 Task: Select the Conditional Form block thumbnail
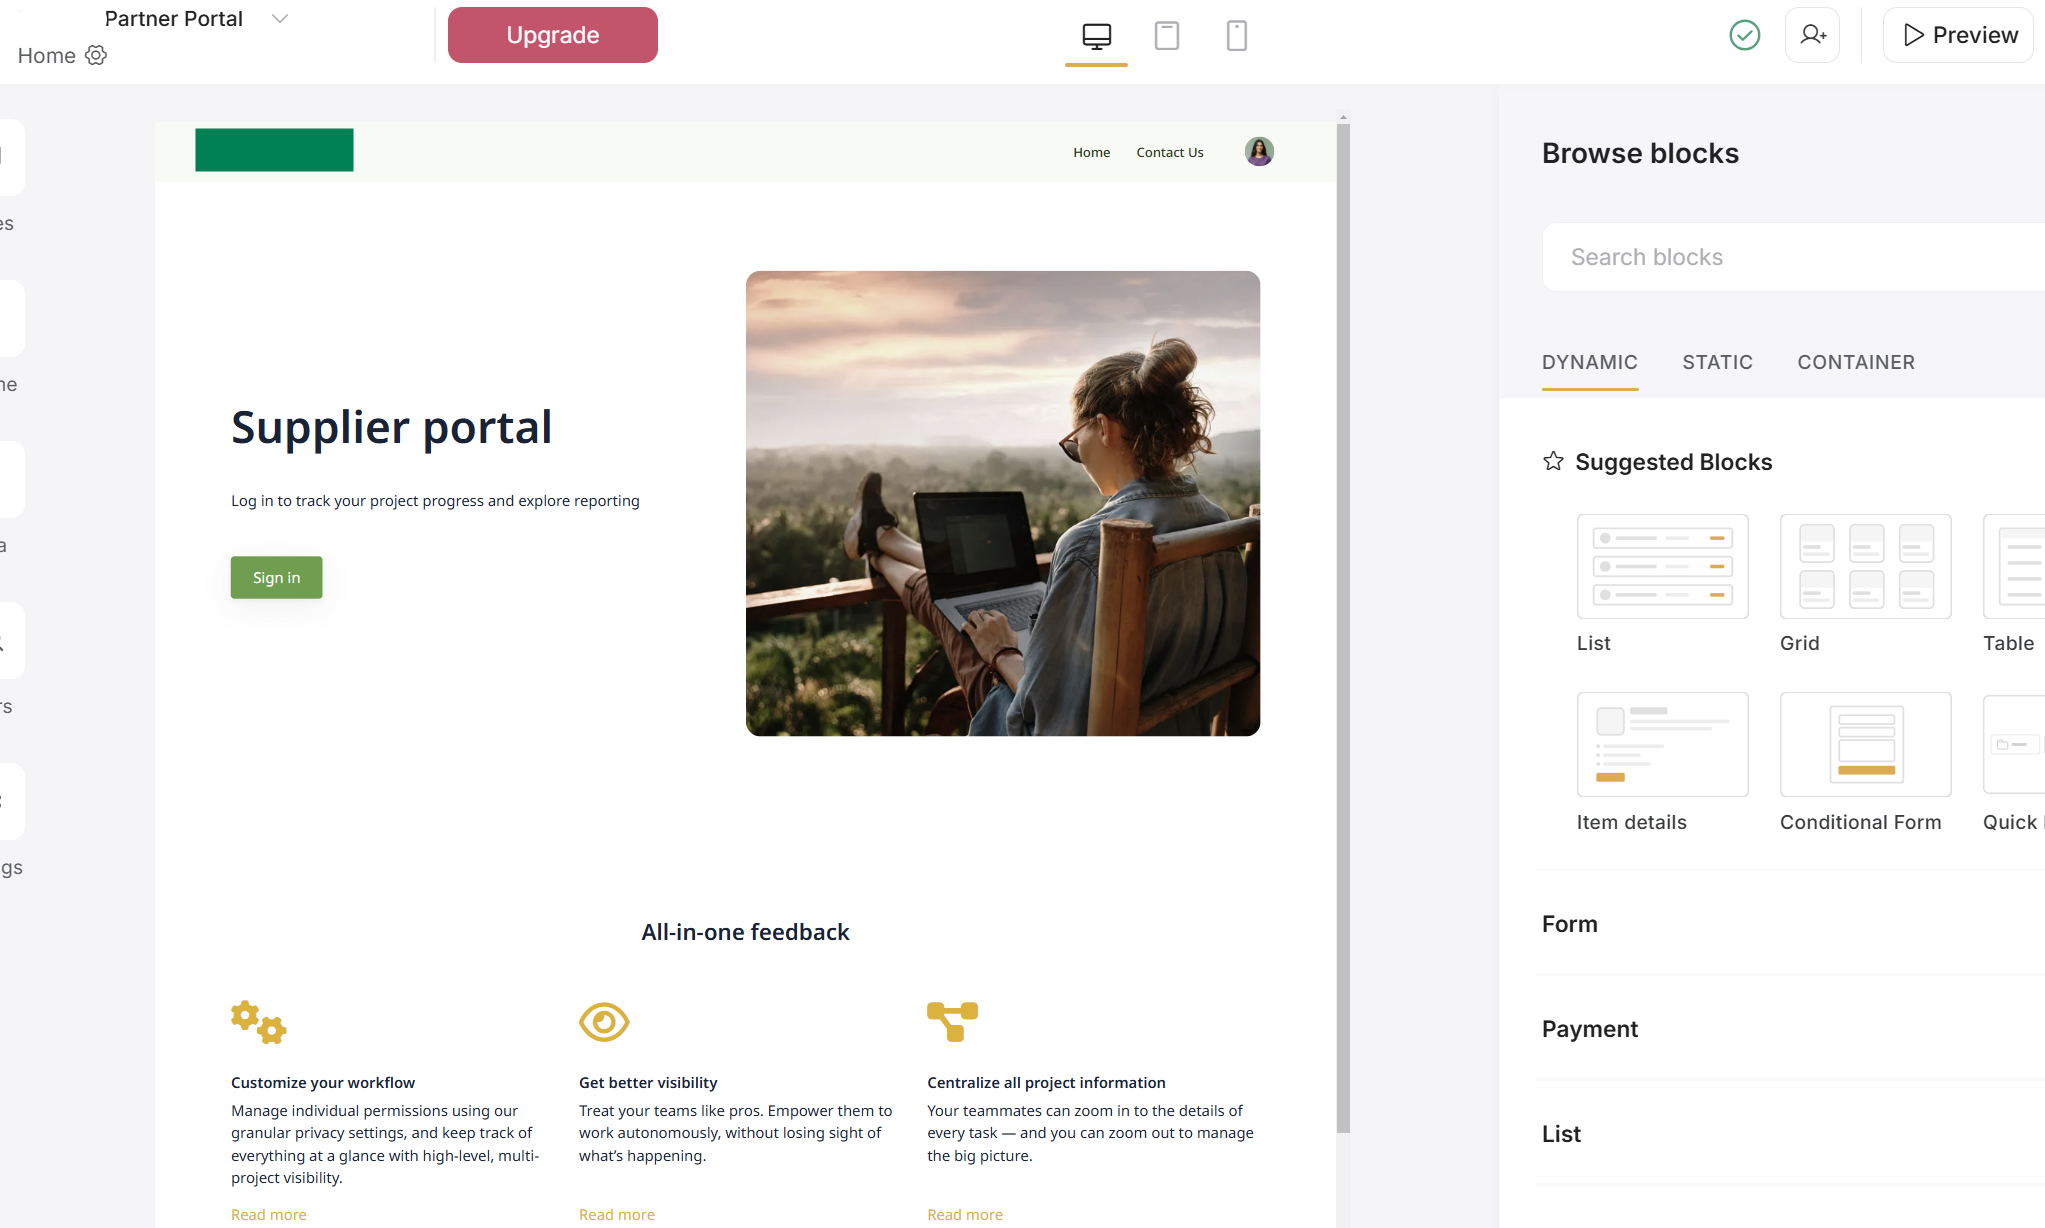pyautogui.click(x=1864, y=744)
